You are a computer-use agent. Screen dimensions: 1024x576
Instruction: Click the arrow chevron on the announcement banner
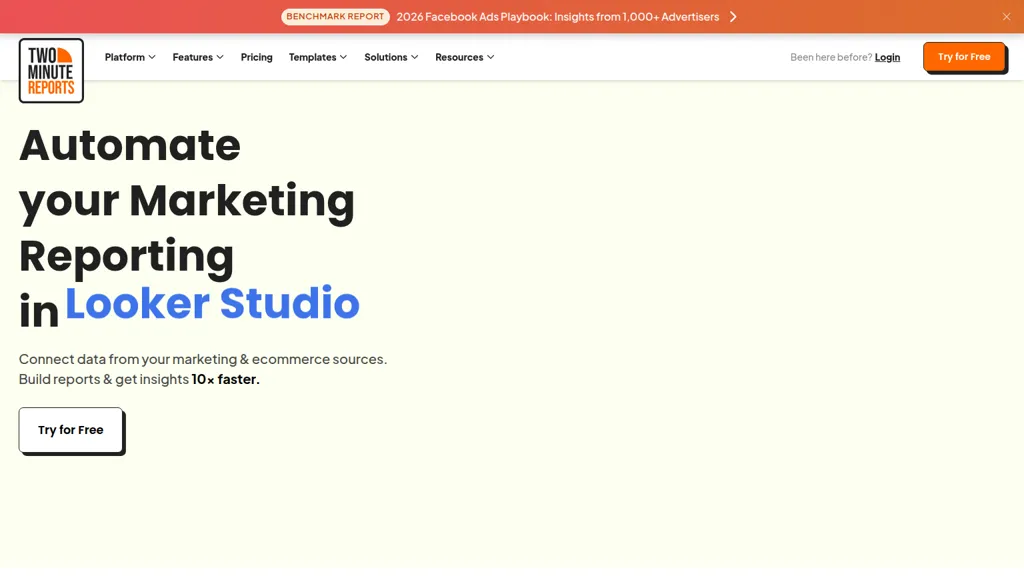coord(733,17)
